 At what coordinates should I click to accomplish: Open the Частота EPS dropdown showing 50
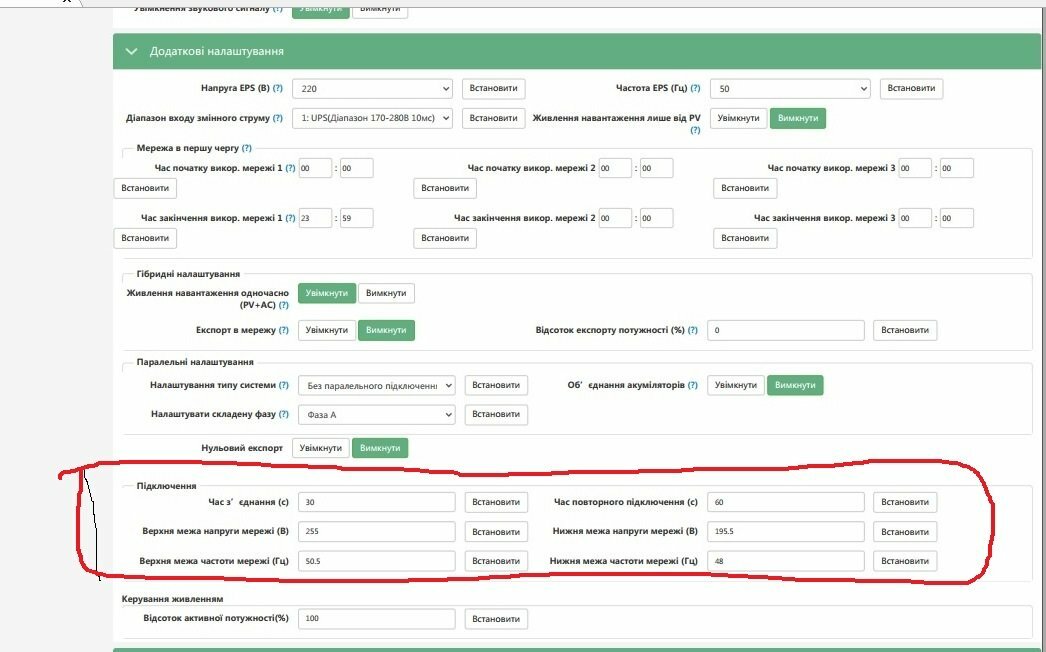[x=790, y=88]
